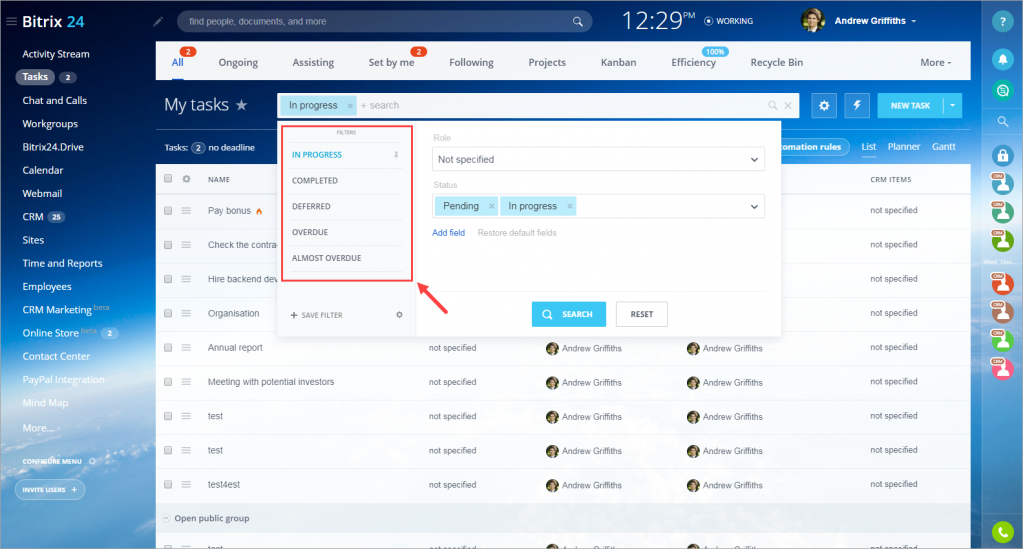
Task: Open table column settings gear icon
Action: tap(187, 179)
